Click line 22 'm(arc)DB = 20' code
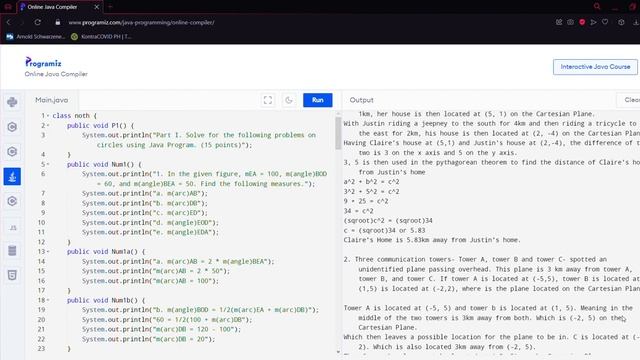640x360 pixels. tap(148, 339)
